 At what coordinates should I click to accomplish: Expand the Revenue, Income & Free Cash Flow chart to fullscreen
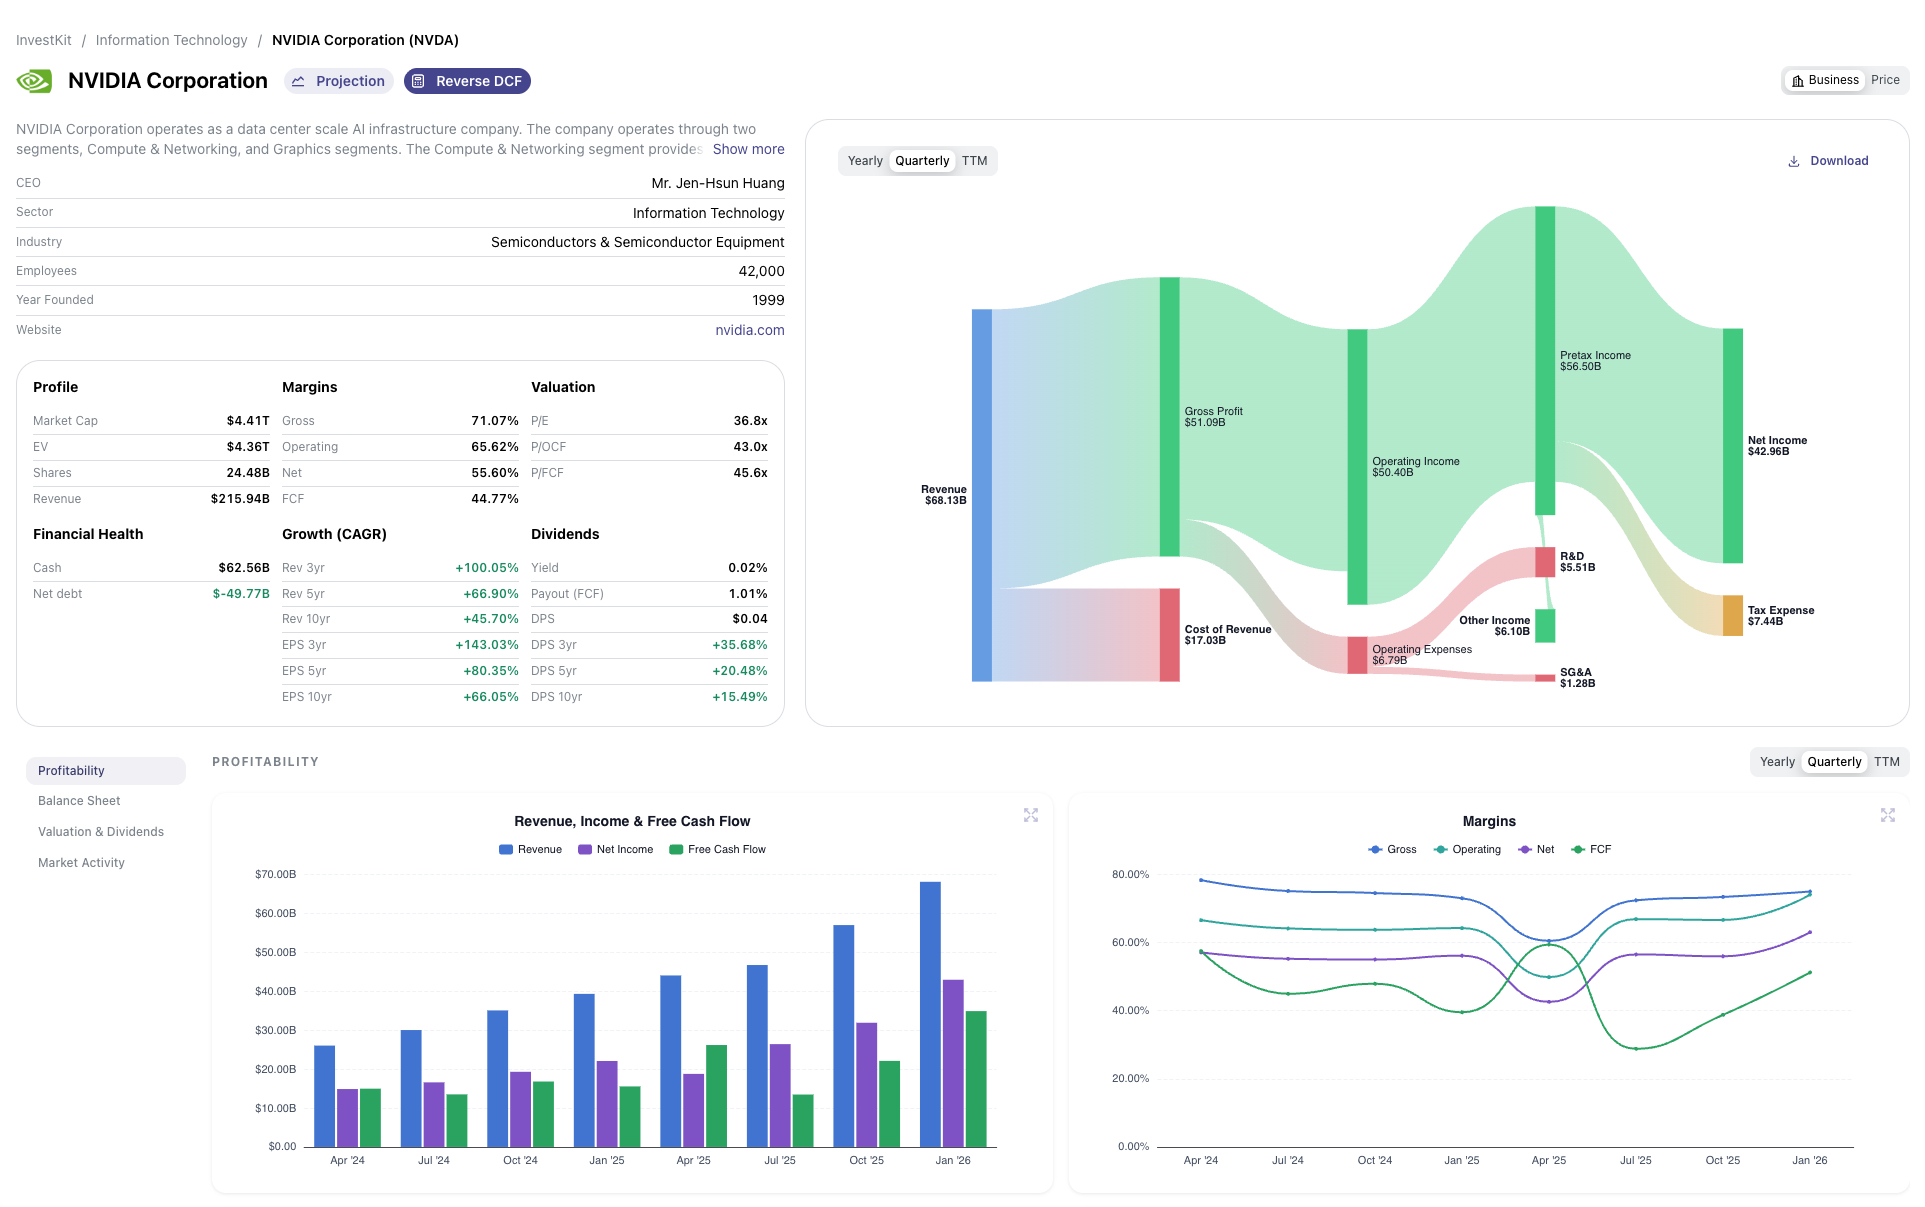1031,816
